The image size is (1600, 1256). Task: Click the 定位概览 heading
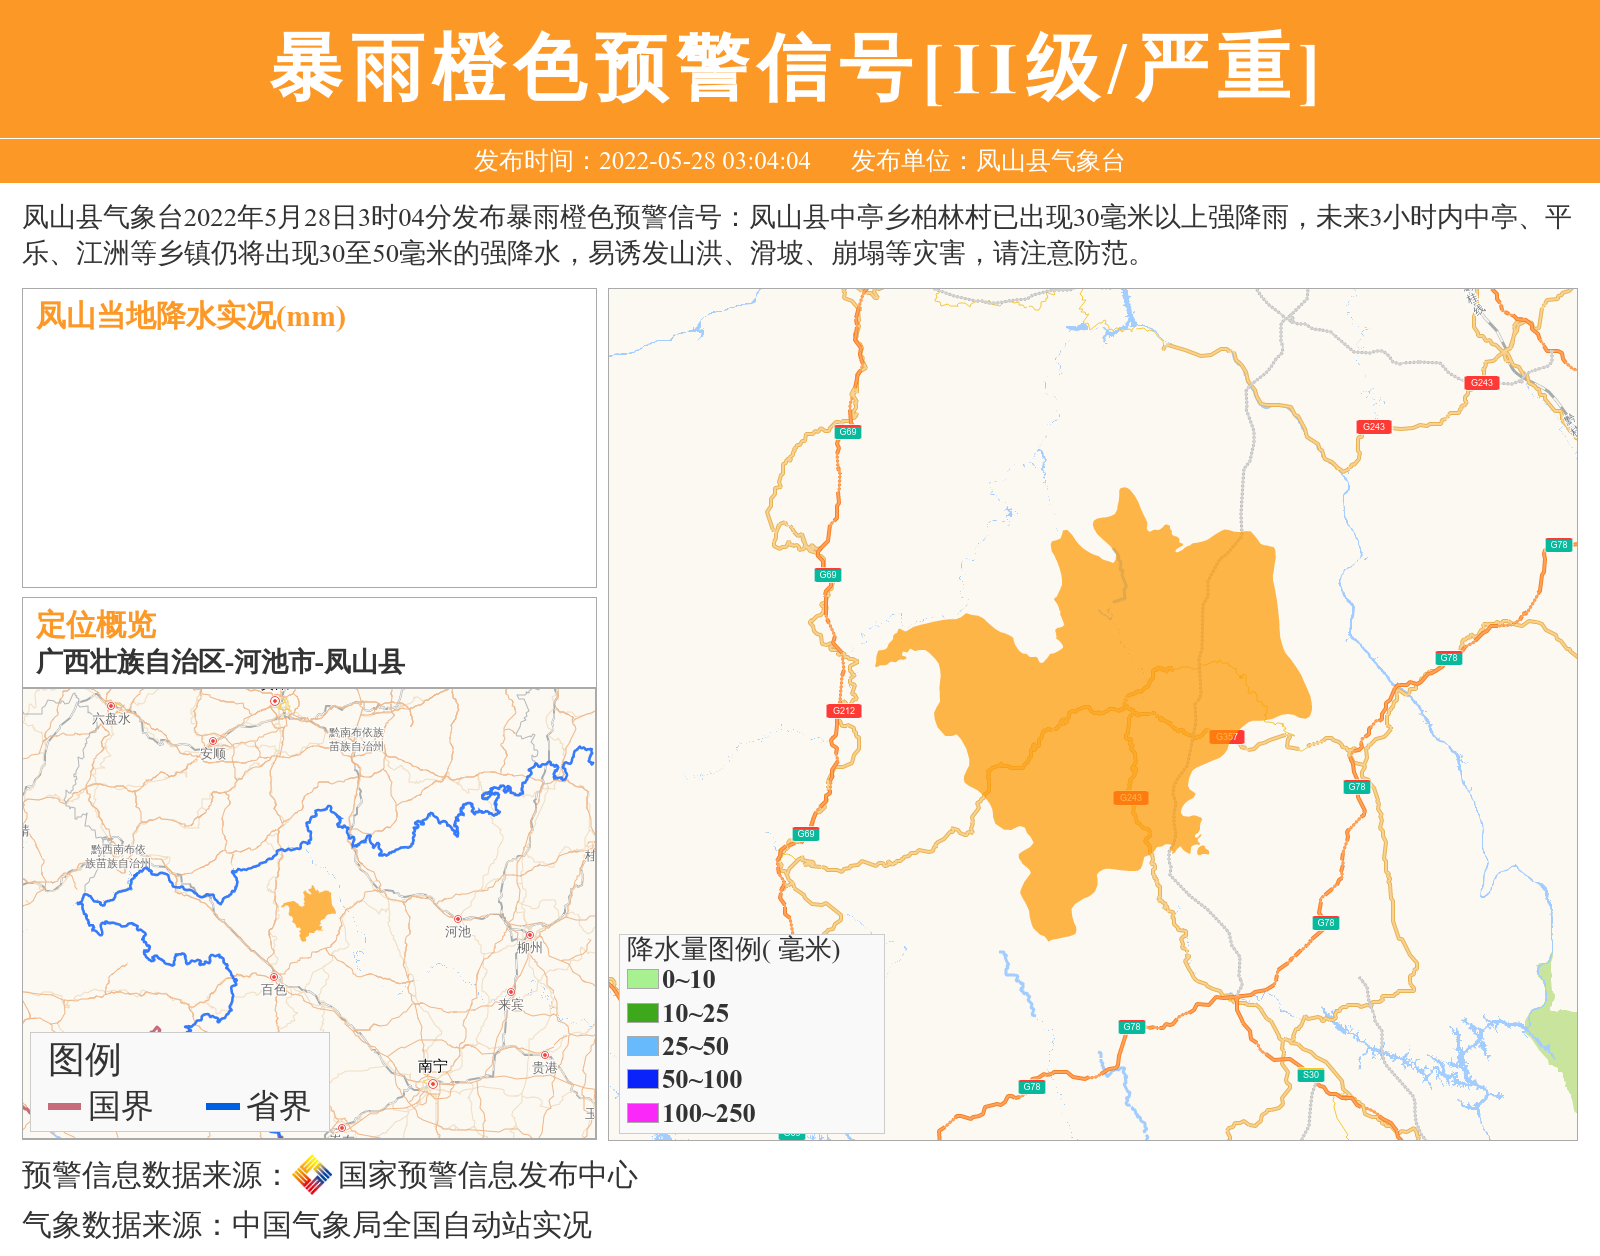pos(96,624)
